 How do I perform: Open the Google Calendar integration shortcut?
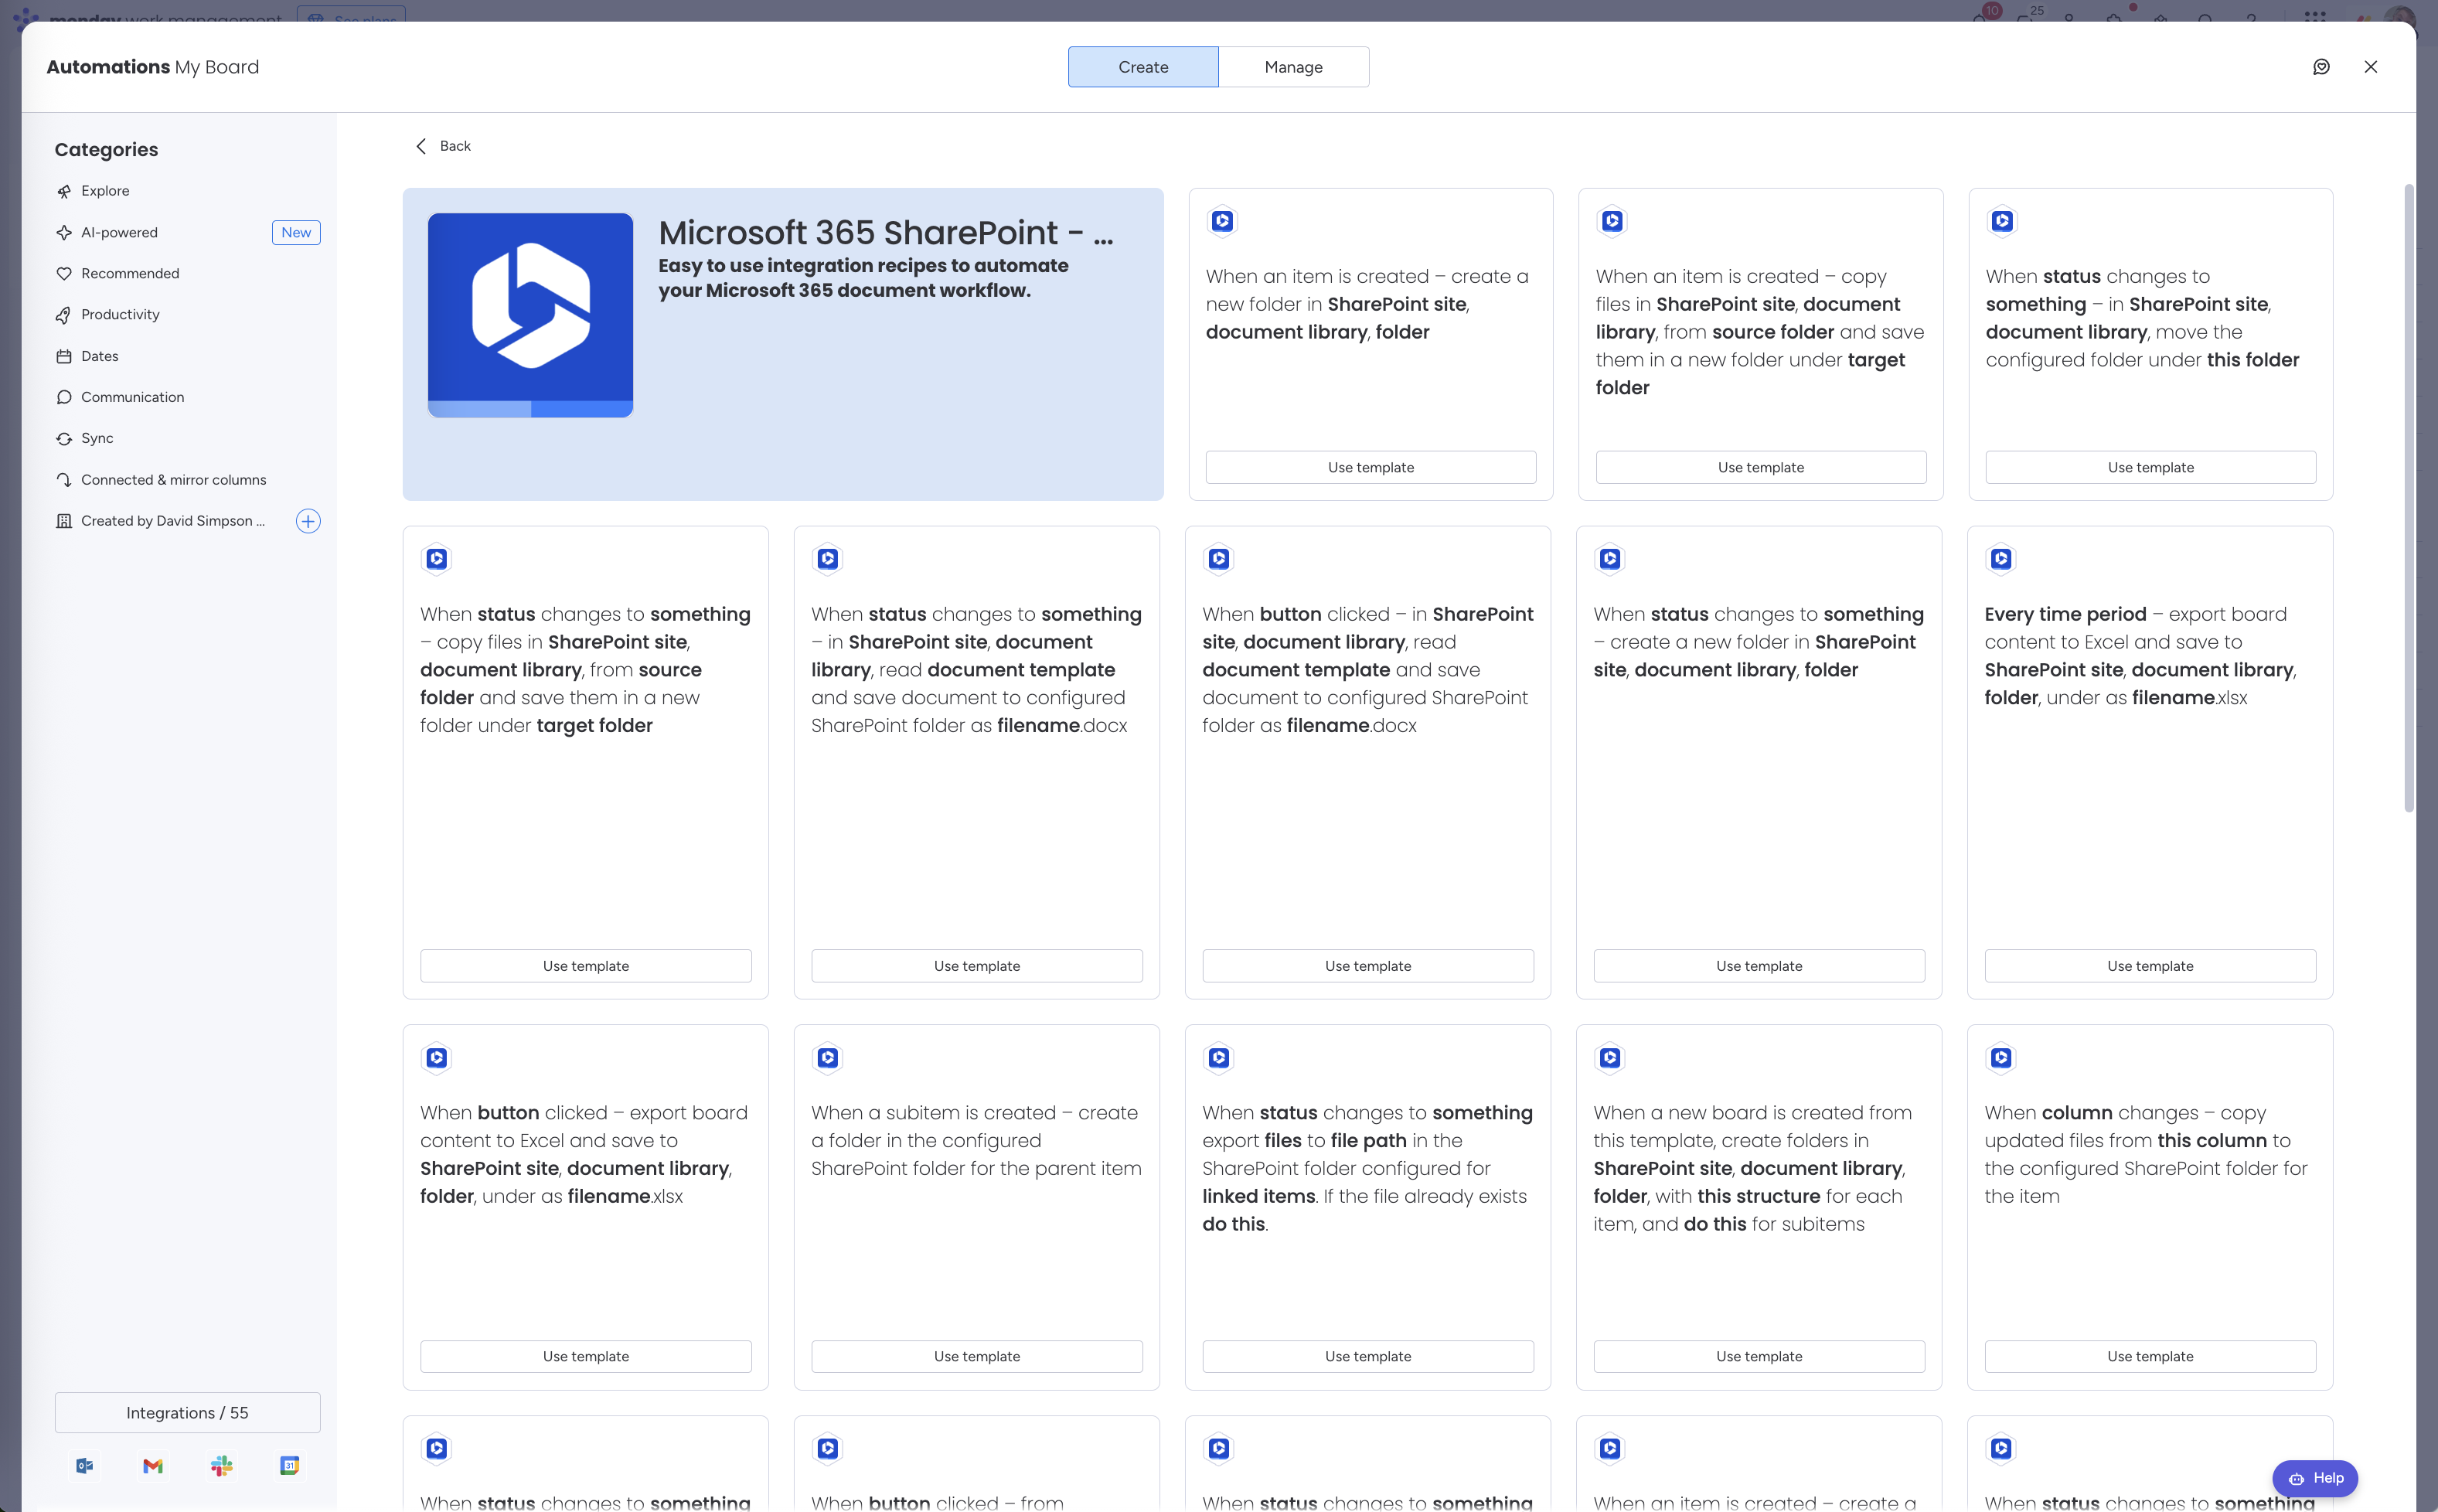pyautogui.click(x=289, y=1466)
